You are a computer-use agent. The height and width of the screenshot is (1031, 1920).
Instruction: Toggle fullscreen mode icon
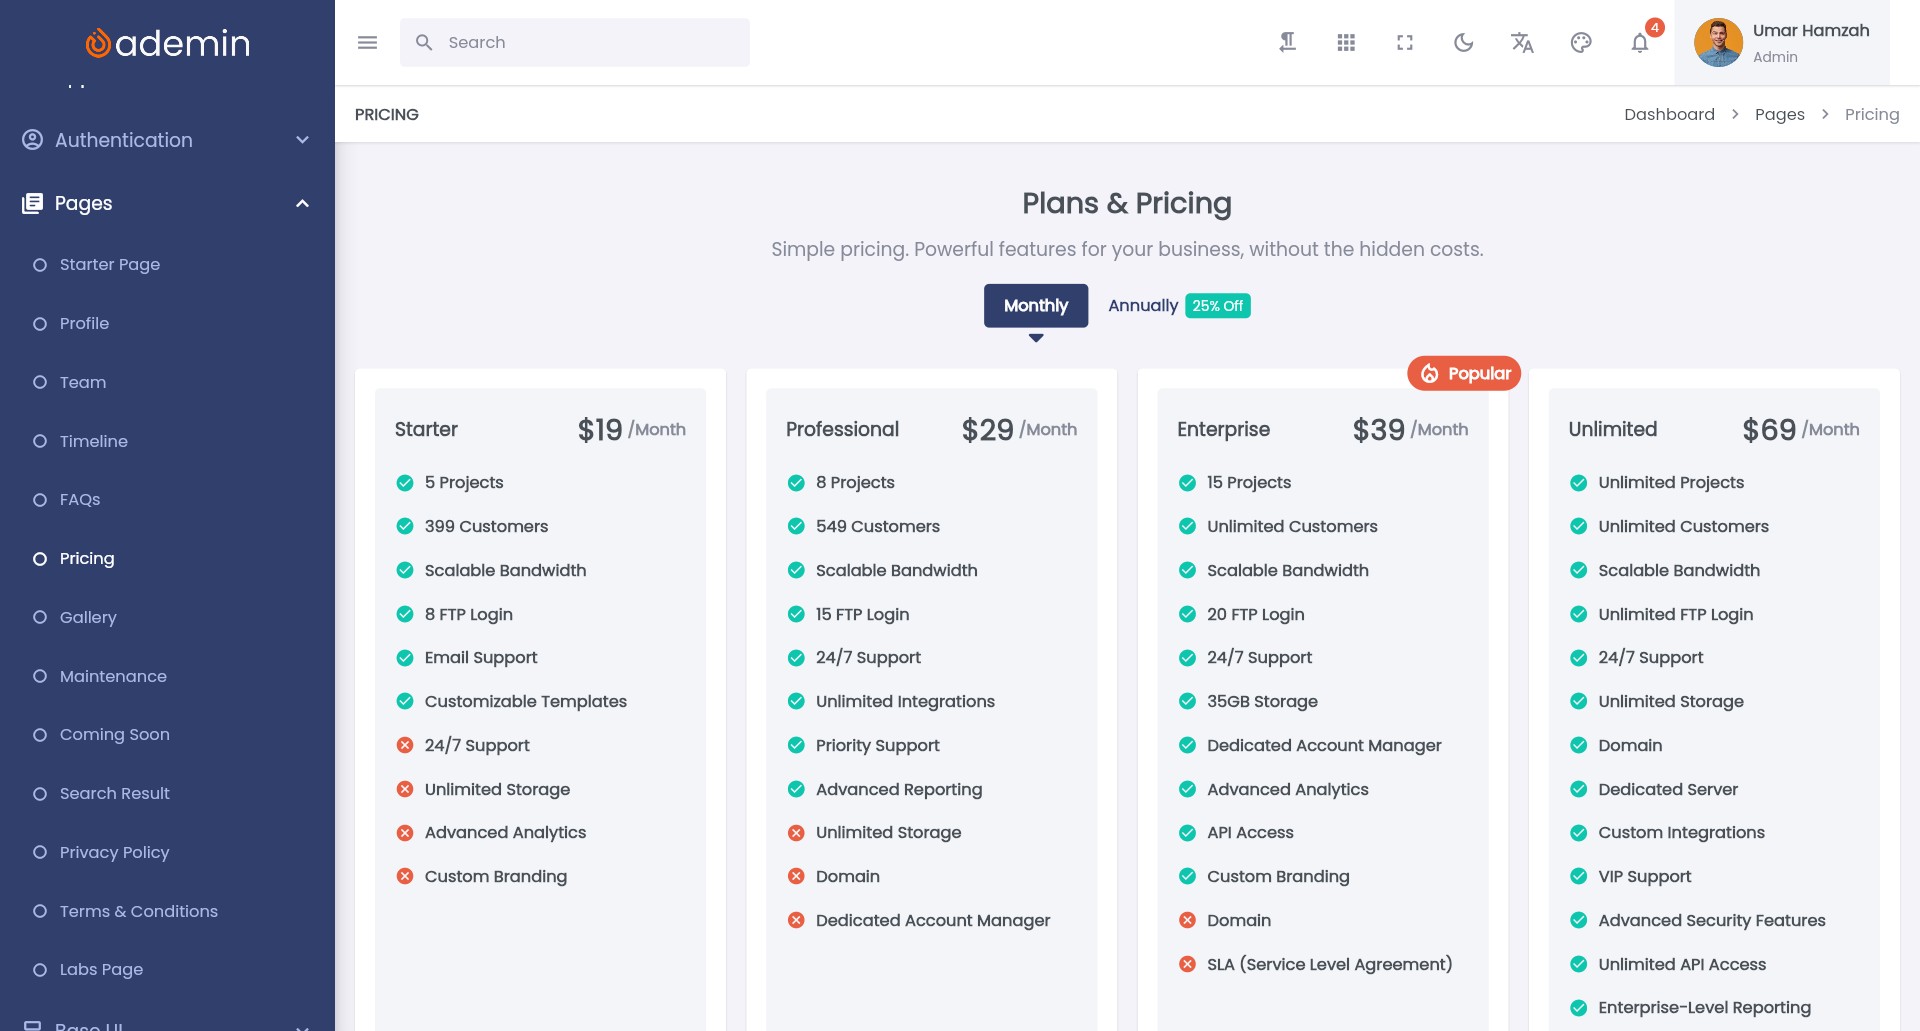1405,42
